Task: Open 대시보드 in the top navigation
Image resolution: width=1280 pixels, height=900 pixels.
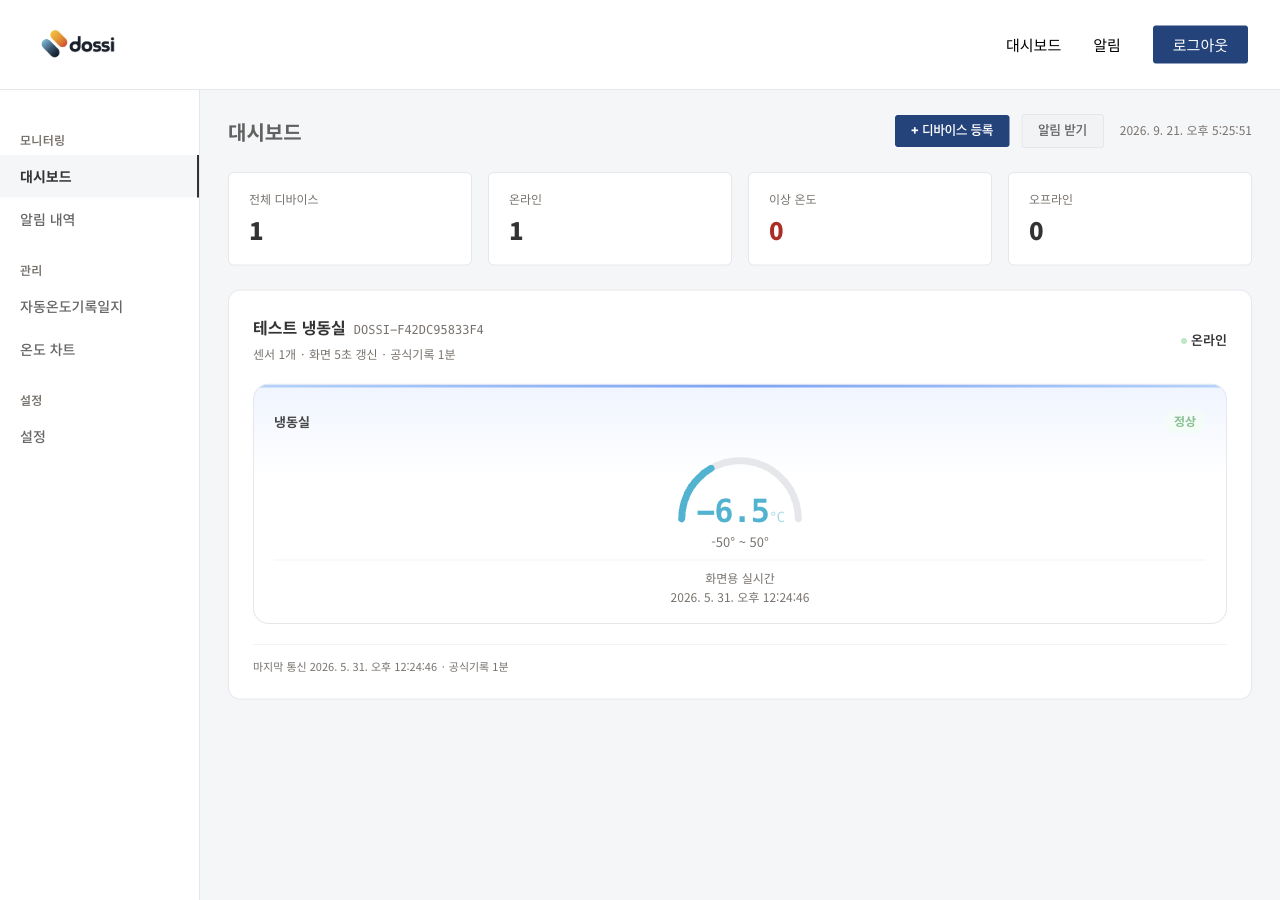Action: (x=1033, y=45)
